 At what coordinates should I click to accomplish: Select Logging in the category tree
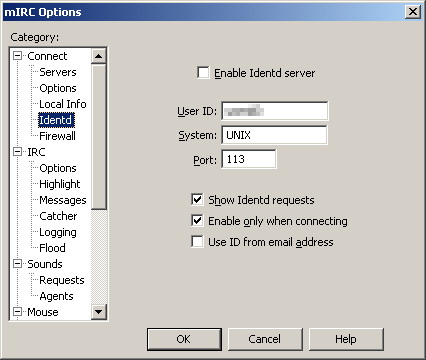(58, 232)
